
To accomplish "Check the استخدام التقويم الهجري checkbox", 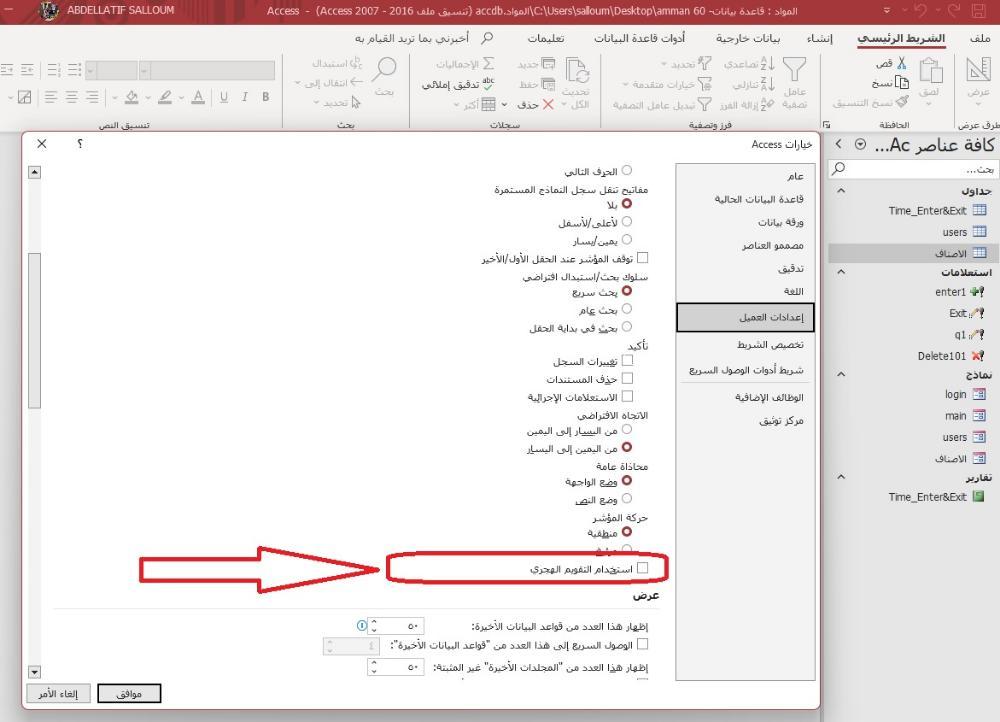I will 643,568.
